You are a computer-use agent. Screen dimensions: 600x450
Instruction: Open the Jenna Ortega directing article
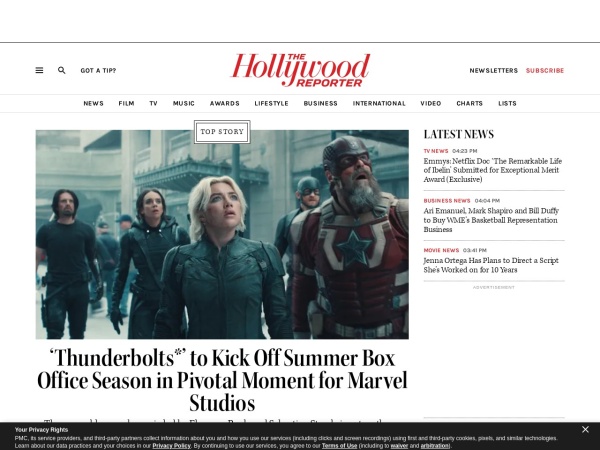491,265
